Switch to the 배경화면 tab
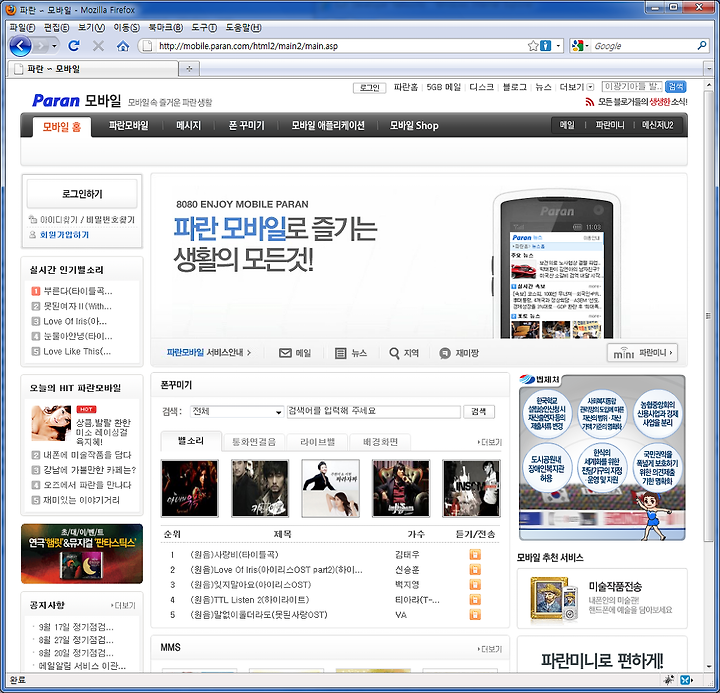720x693 pixels. [380, 442]
